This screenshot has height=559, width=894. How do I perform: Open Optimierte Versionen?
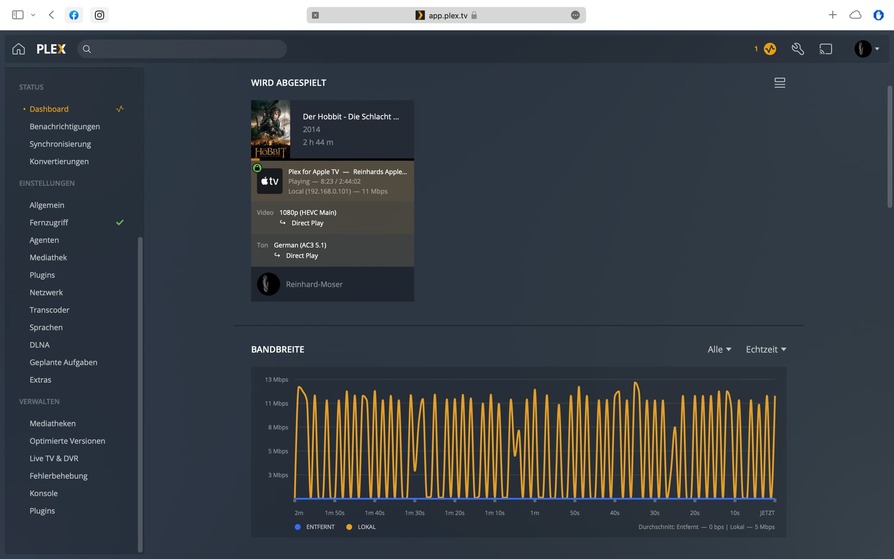pos(67,441)
